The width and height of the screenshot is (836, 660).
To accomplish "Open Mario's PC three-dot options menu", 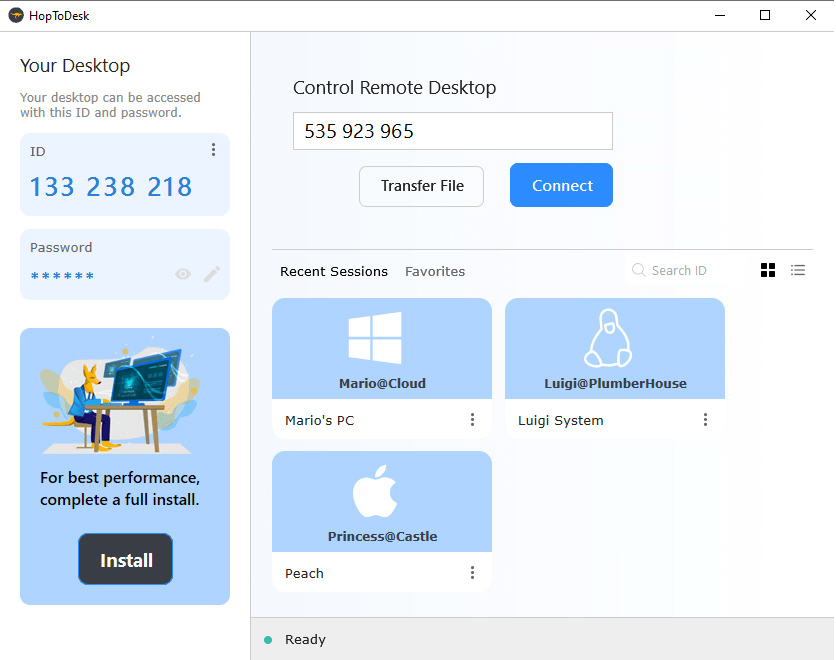I will pyautogui.click(x=473, y=420).
